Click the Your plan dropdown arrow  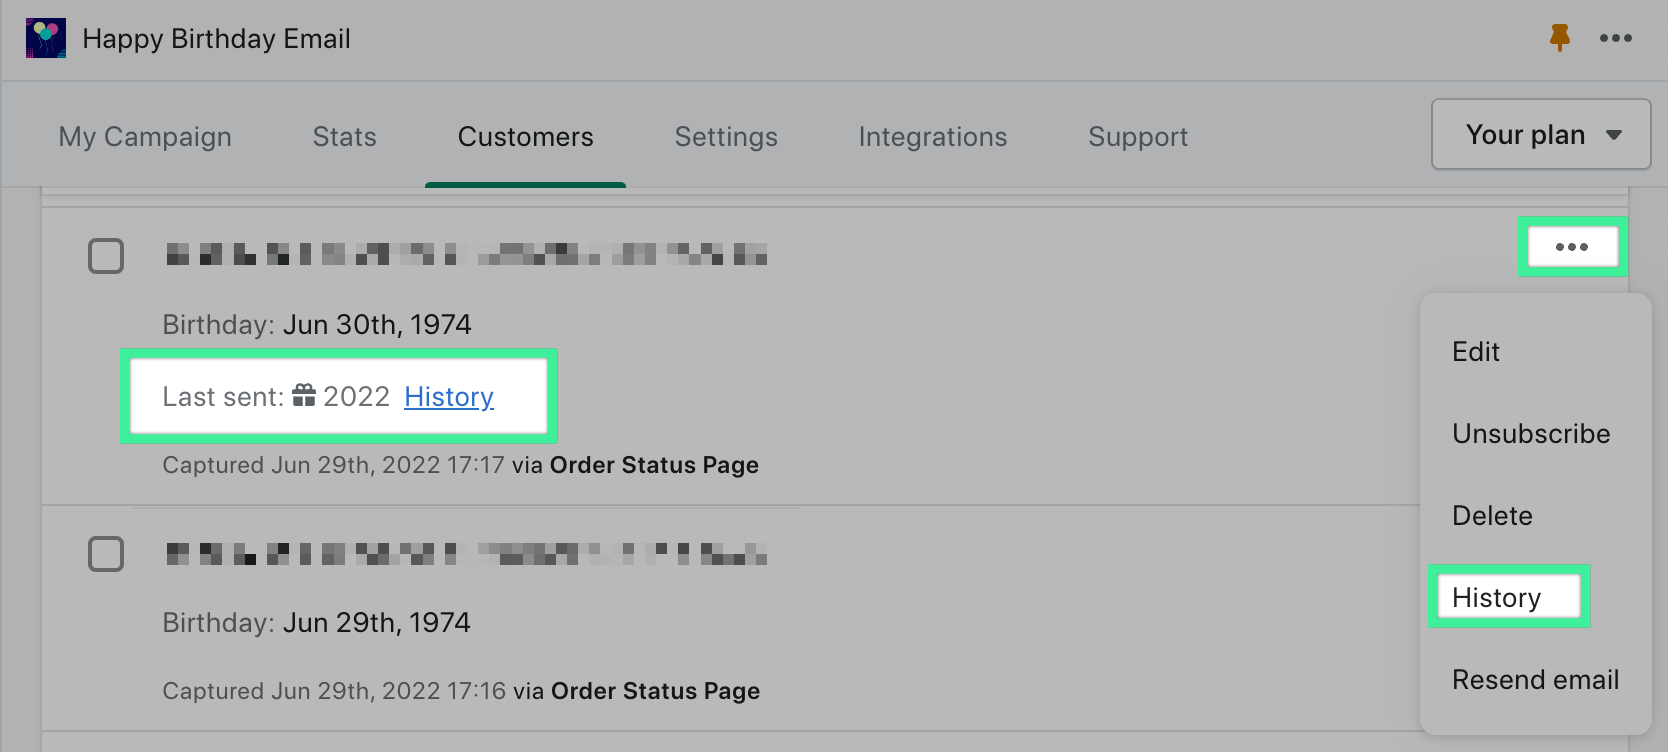pyautogui.click(x=1613, y=135)
